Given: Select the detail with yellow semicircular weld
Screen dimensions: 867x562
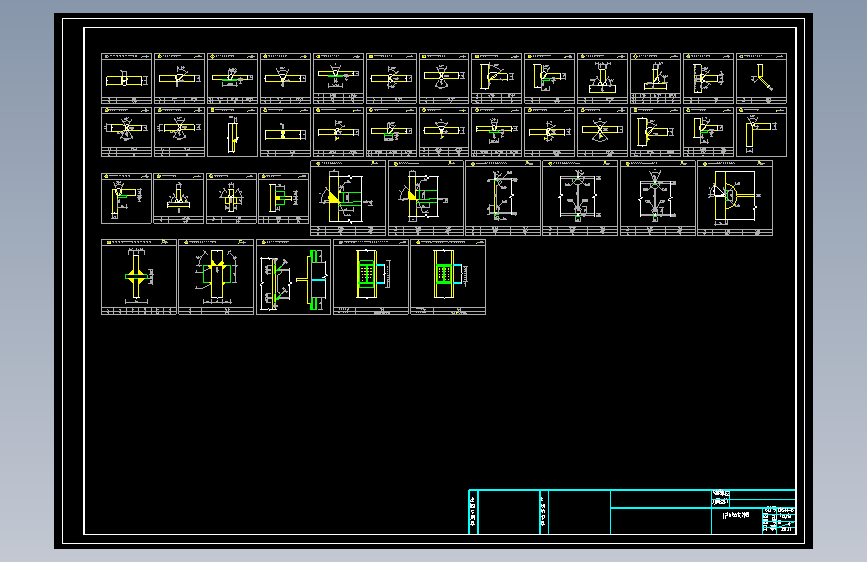Looking at the screenshot, I should [735, 198].
